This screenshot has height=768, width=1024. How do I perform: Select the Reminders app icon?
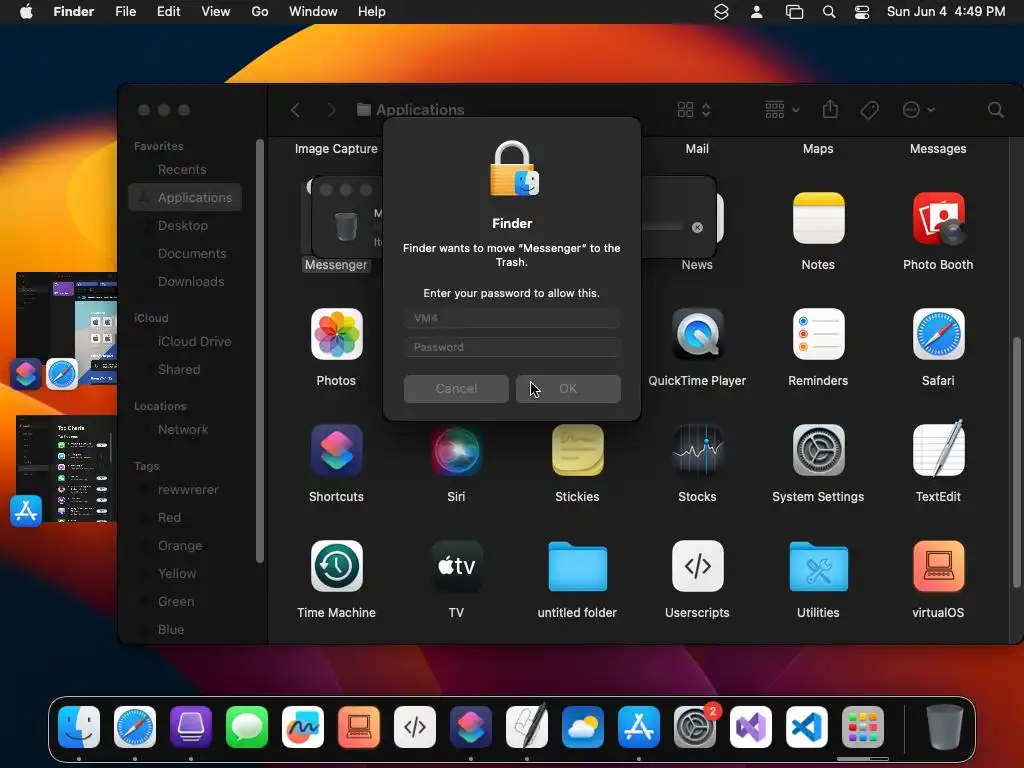point(818,334)
